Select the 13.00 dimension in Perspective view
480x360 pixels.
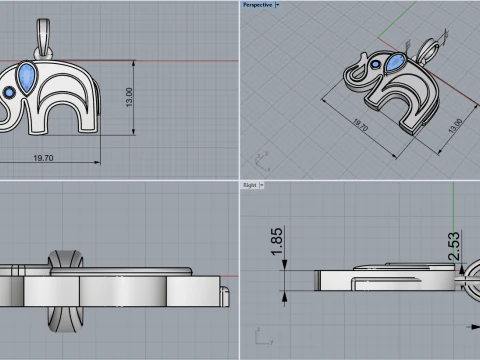click(x=455, y=126)
